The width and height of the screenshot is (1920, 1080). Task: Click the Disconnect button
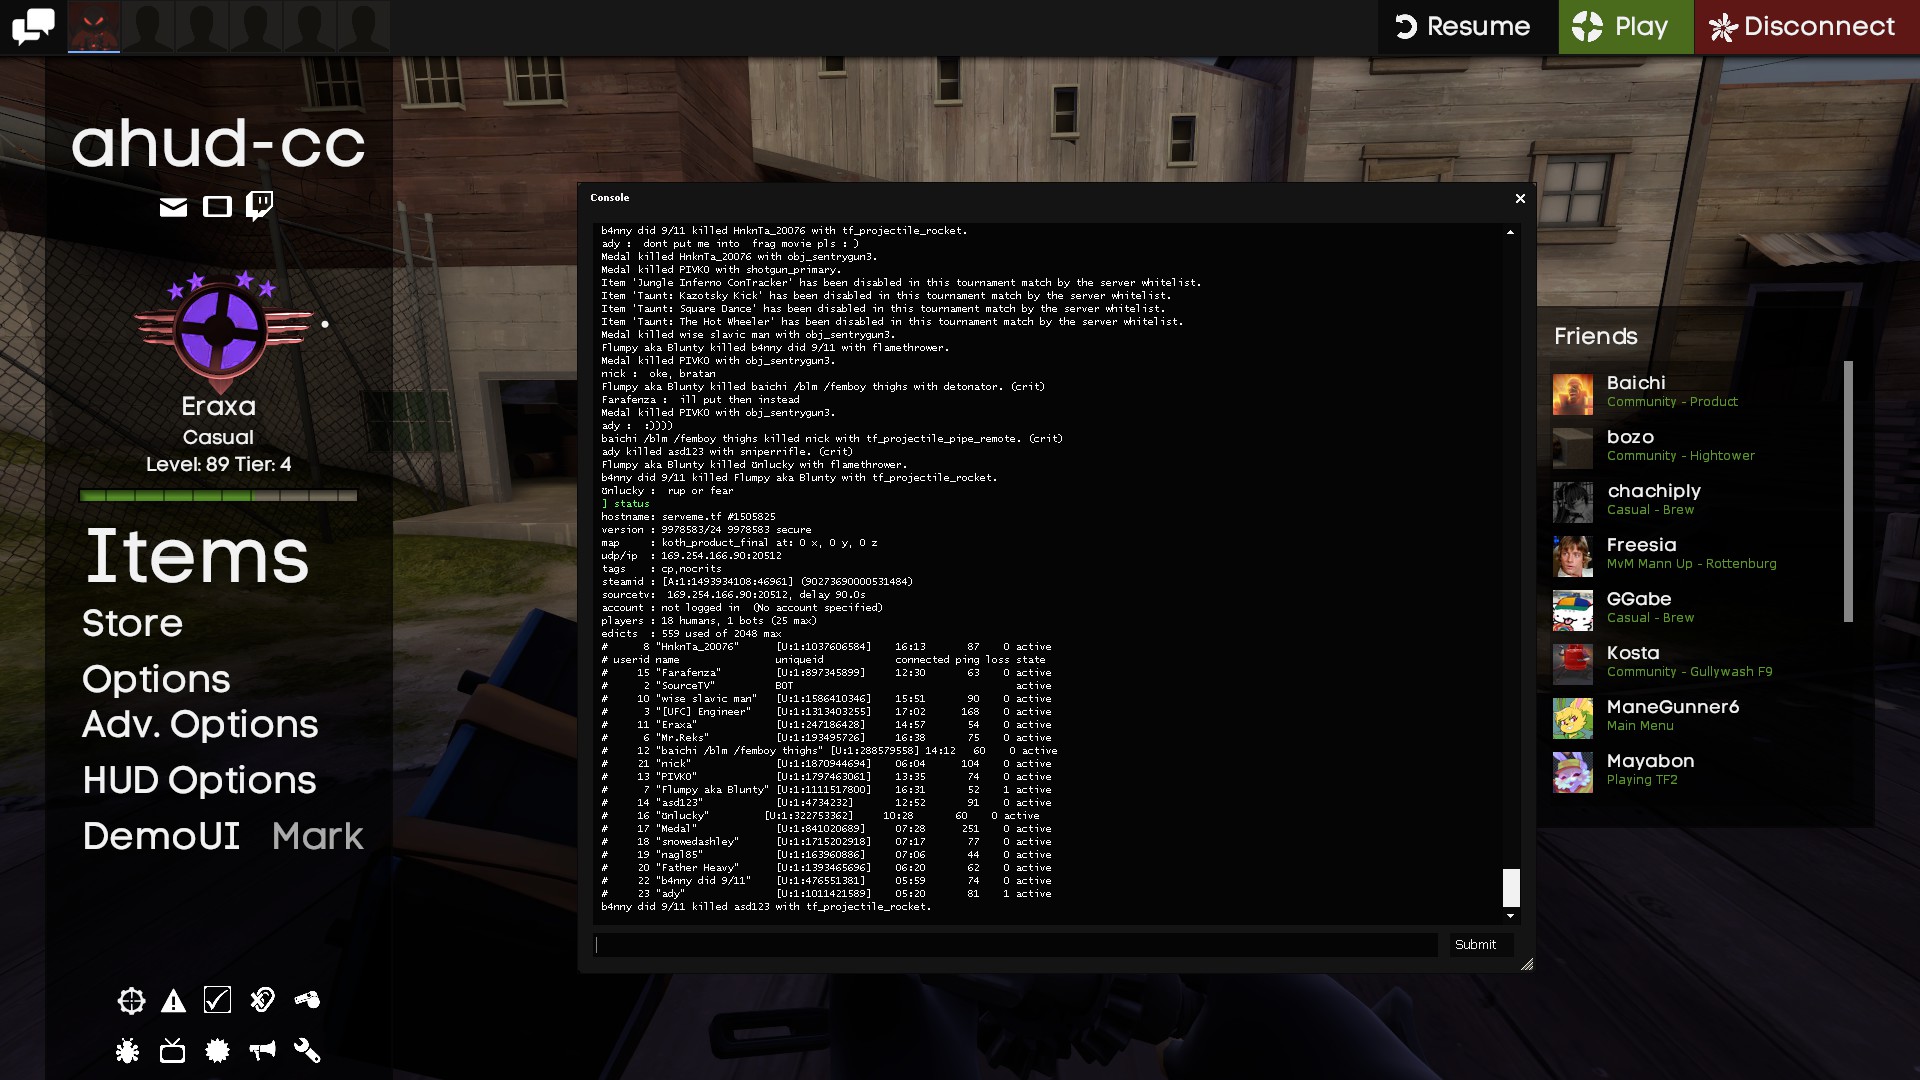pos(1806,27)
